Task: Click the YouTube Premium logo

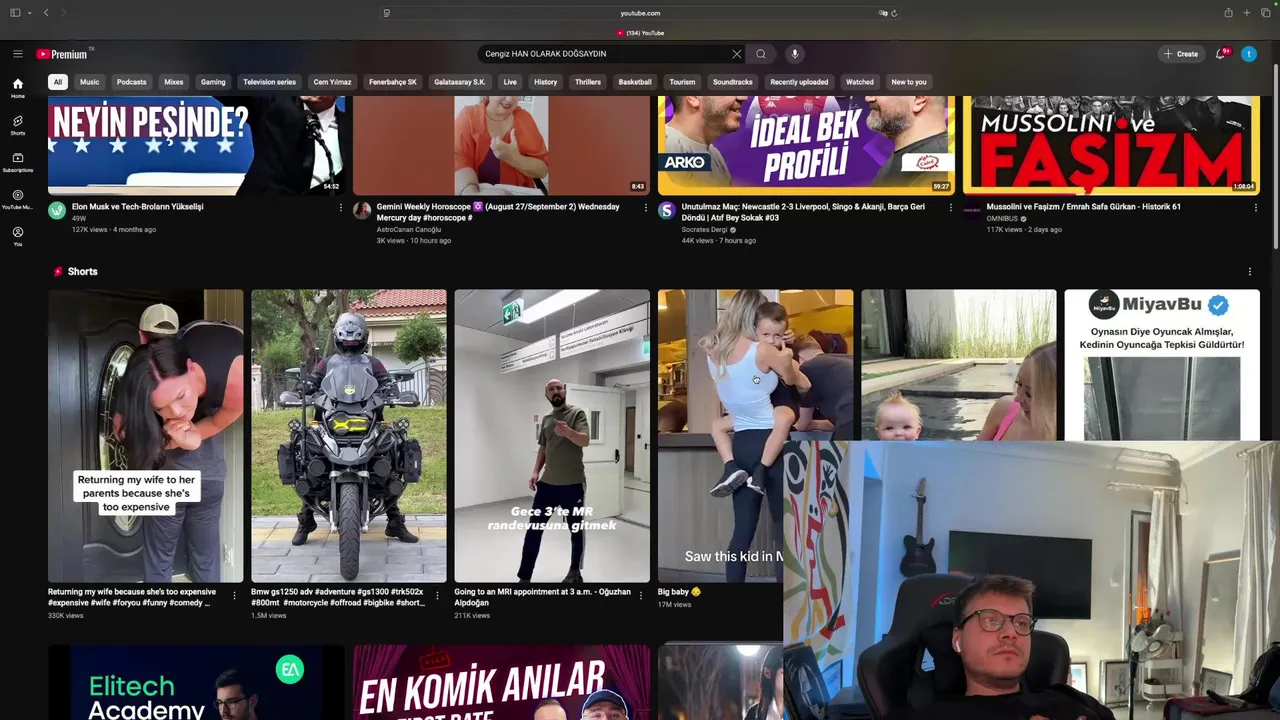Action: (62, 54)
